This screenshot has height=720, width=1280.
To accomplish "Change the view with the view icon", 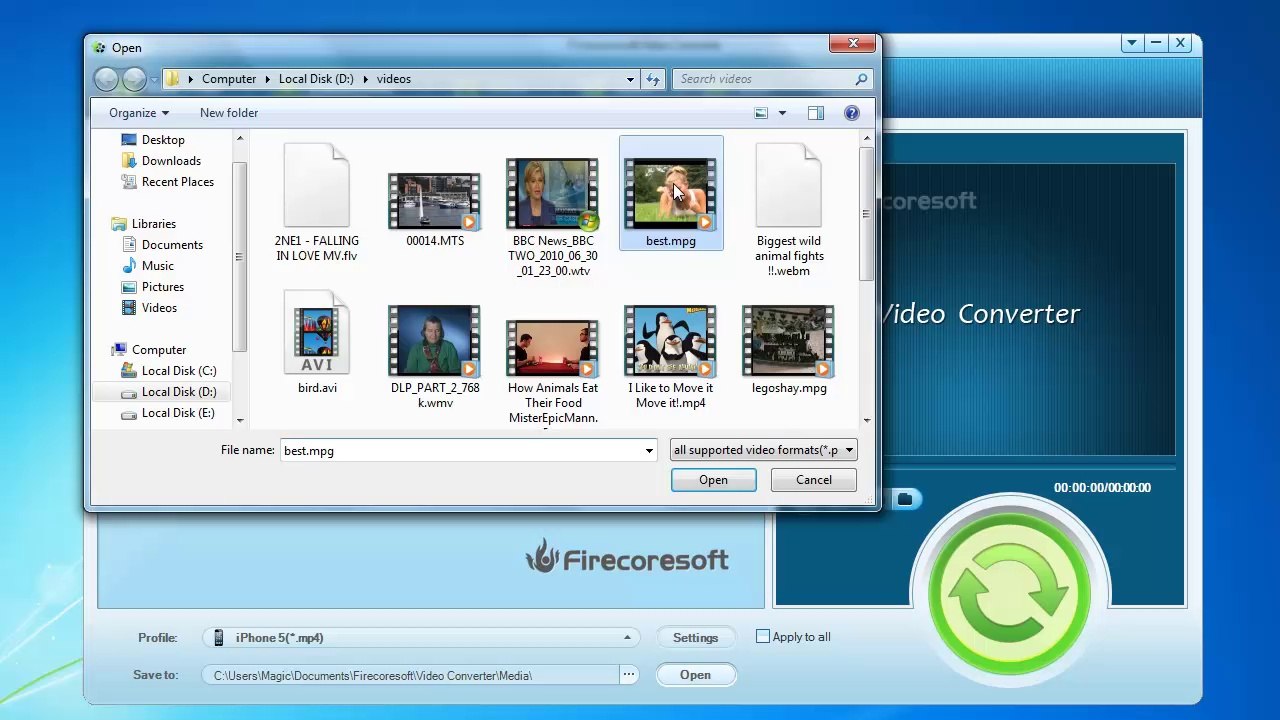I will point(761,113).
